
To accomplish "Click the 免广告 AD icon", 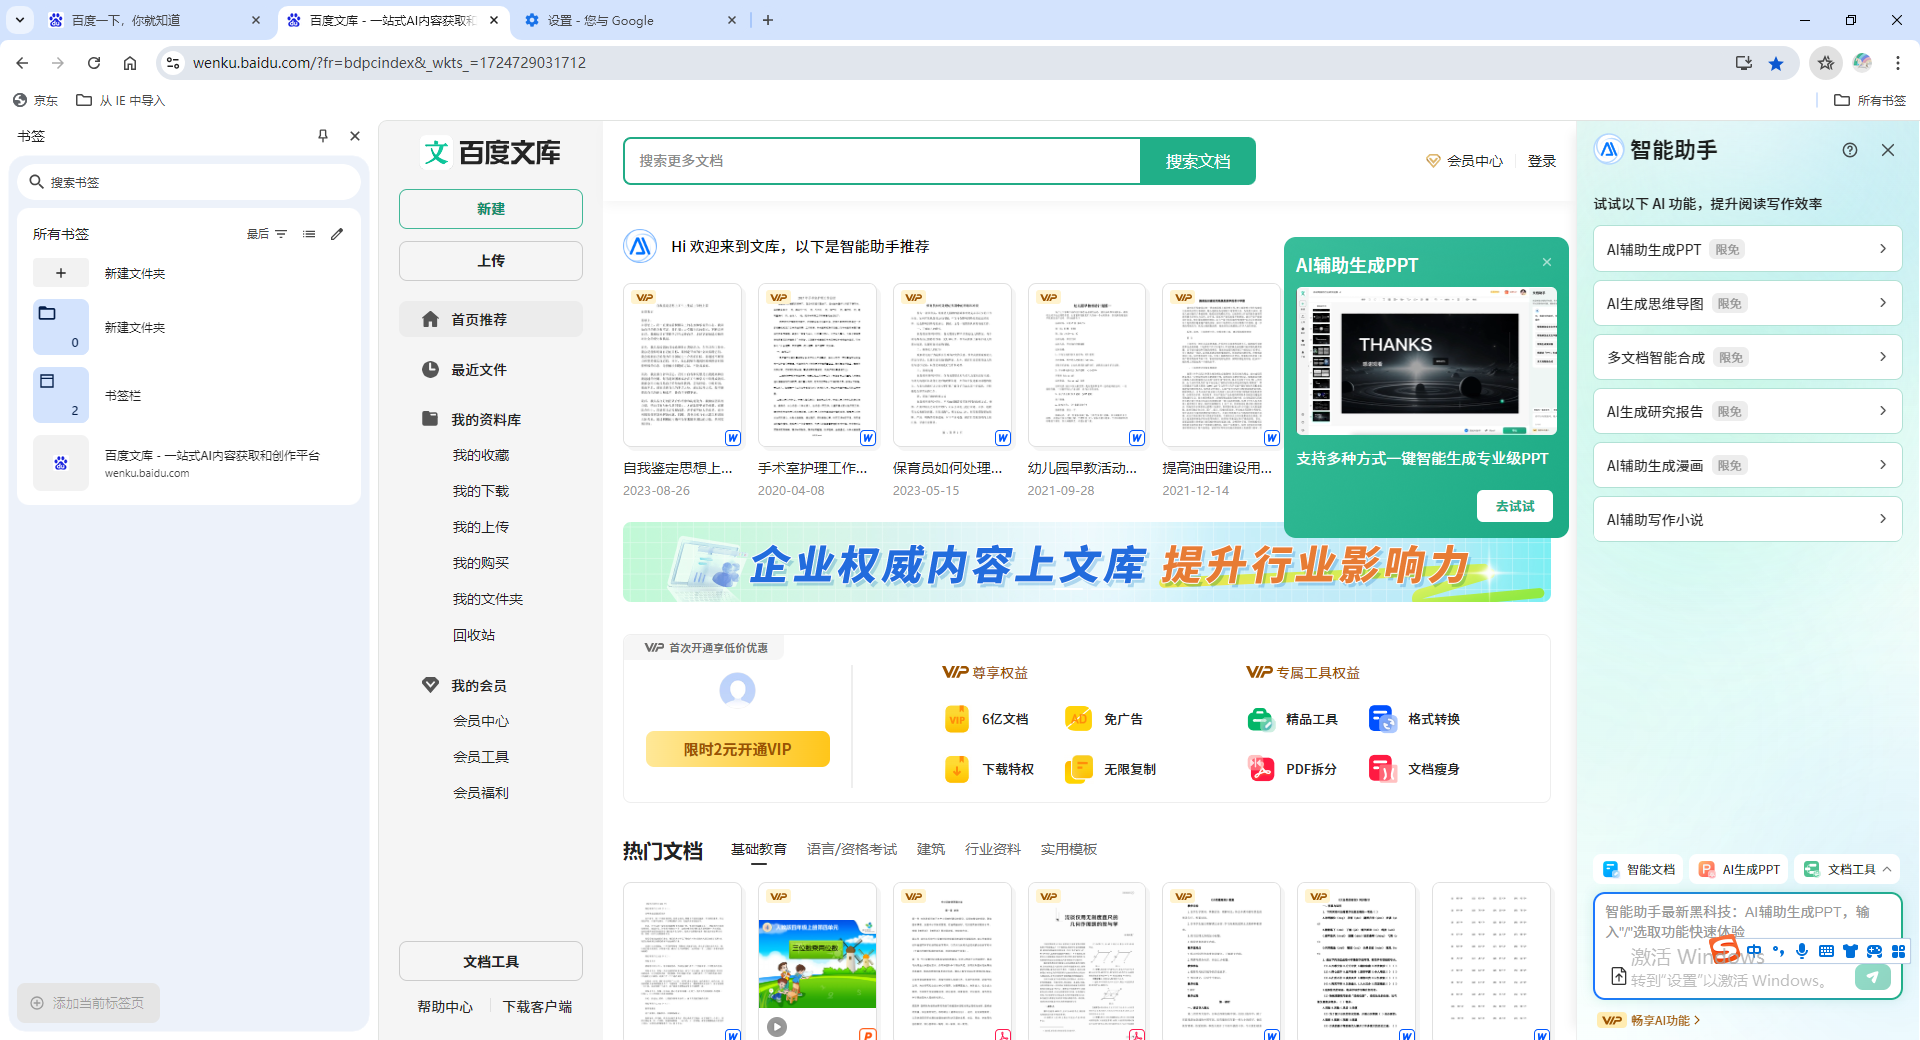I will point(1078,719).
